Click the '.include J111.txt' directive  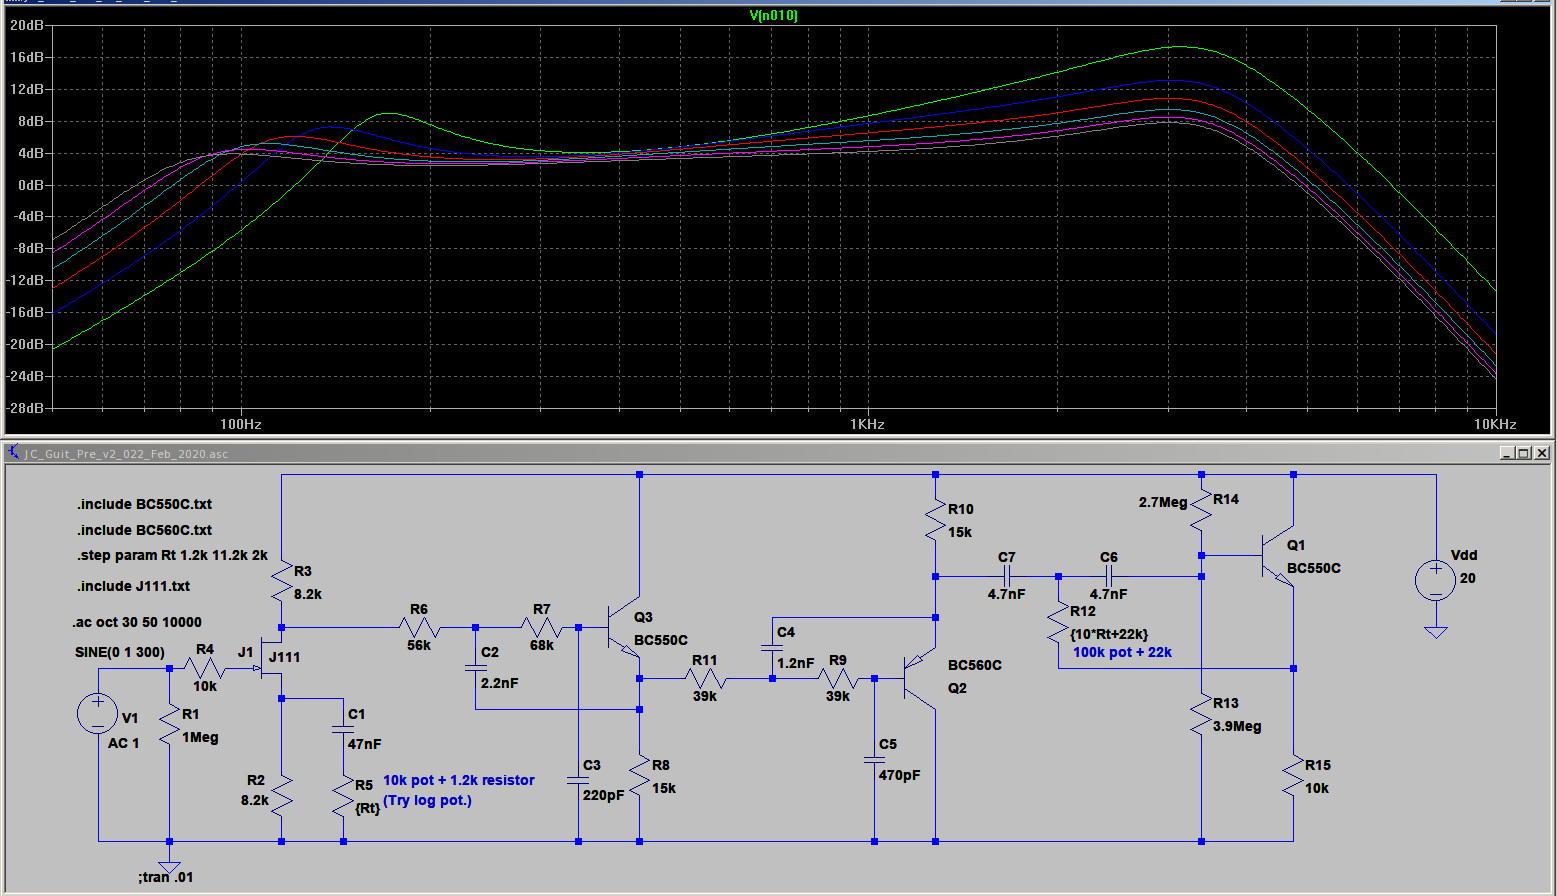[x=134, y=586]
